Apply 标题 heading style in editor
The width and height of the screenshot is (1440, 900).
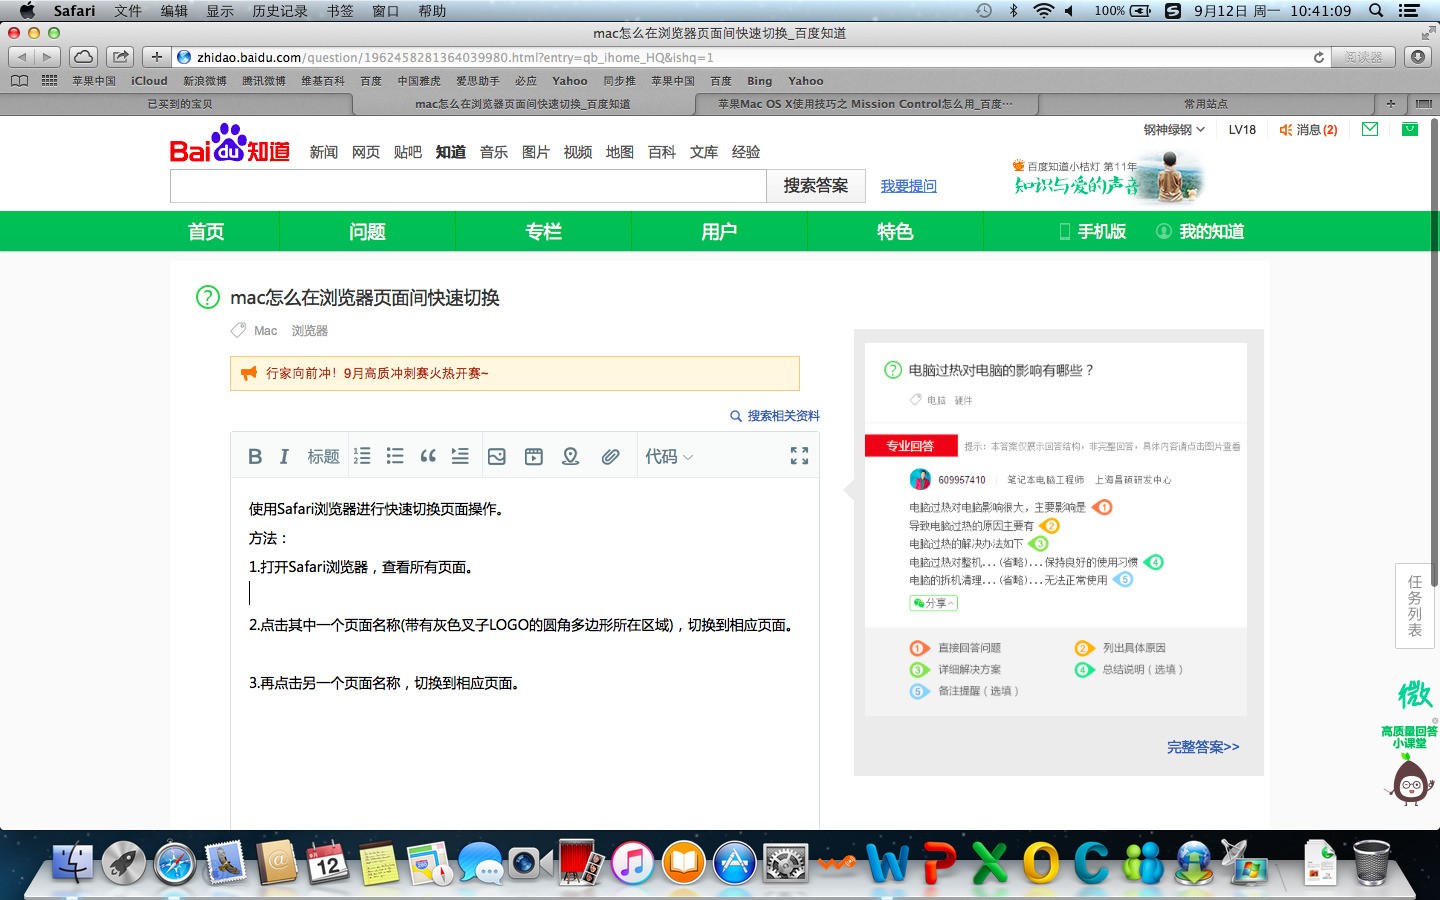[323, 456]
